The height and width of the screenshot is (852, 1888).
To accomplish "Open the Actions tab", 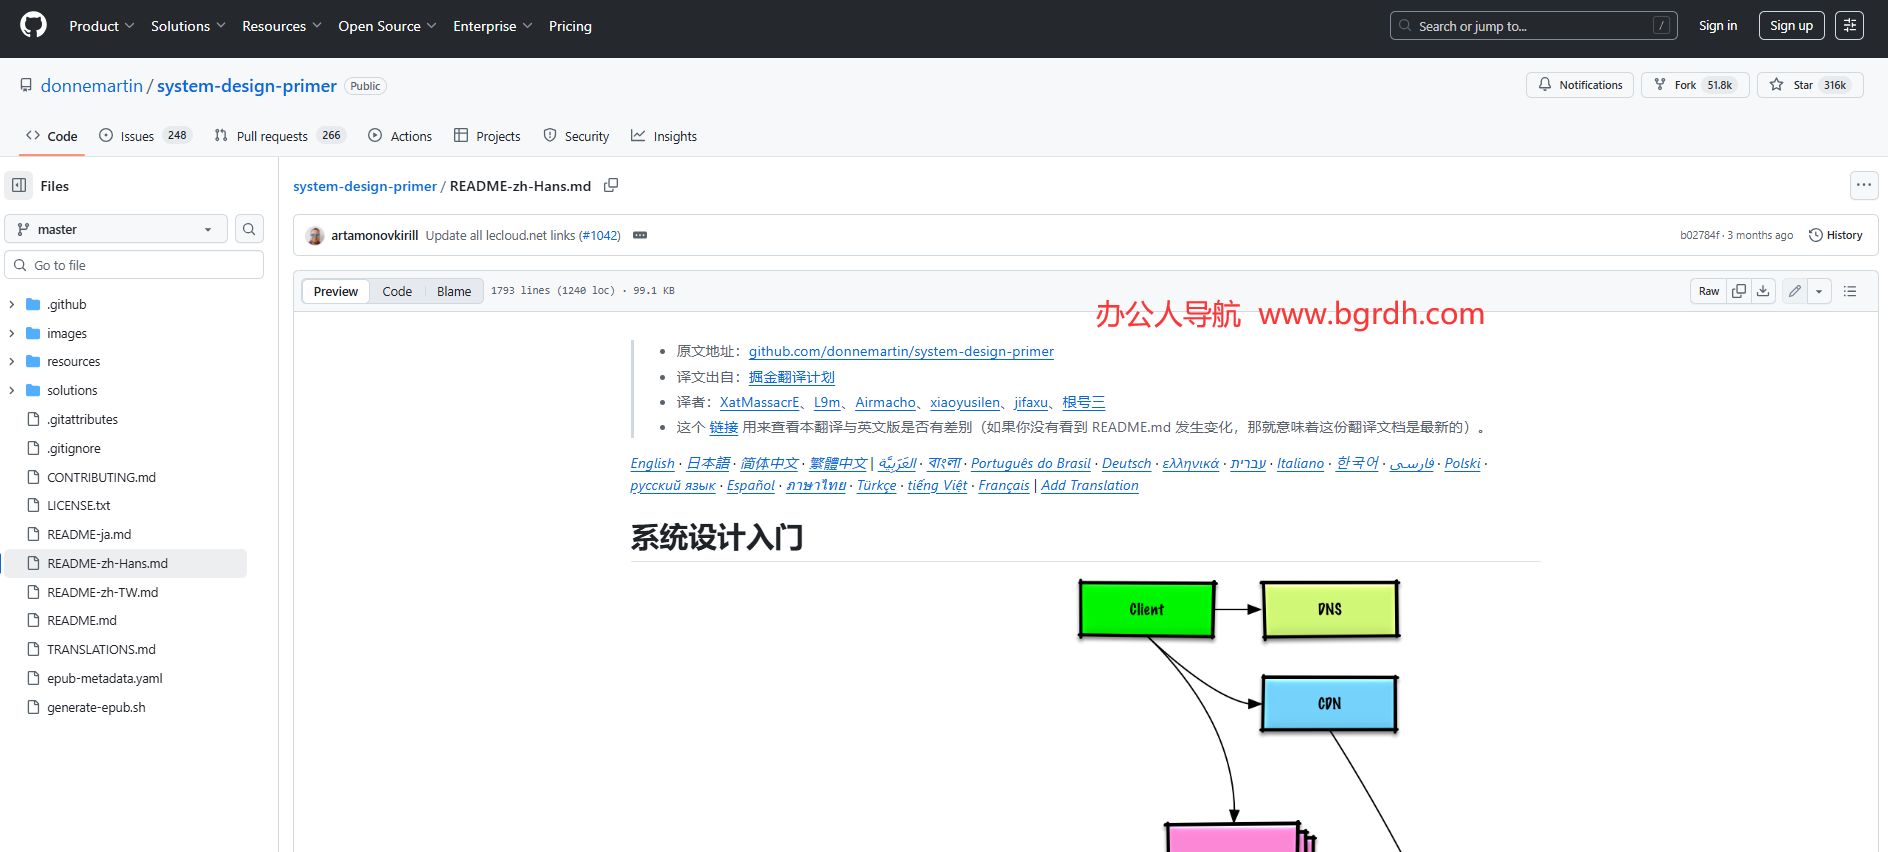I will [400, 136].
